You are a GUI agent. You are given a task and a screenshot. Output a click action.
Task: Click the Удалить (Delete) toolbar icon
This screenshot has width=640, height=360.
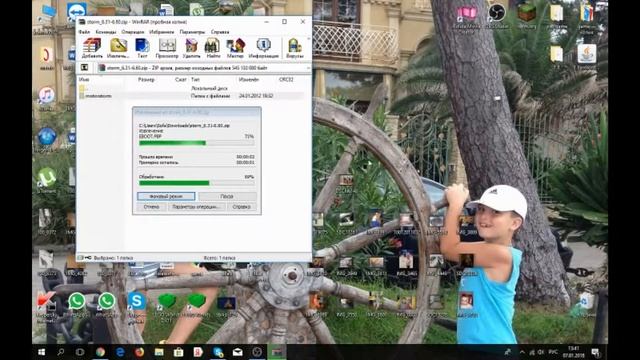191,48
